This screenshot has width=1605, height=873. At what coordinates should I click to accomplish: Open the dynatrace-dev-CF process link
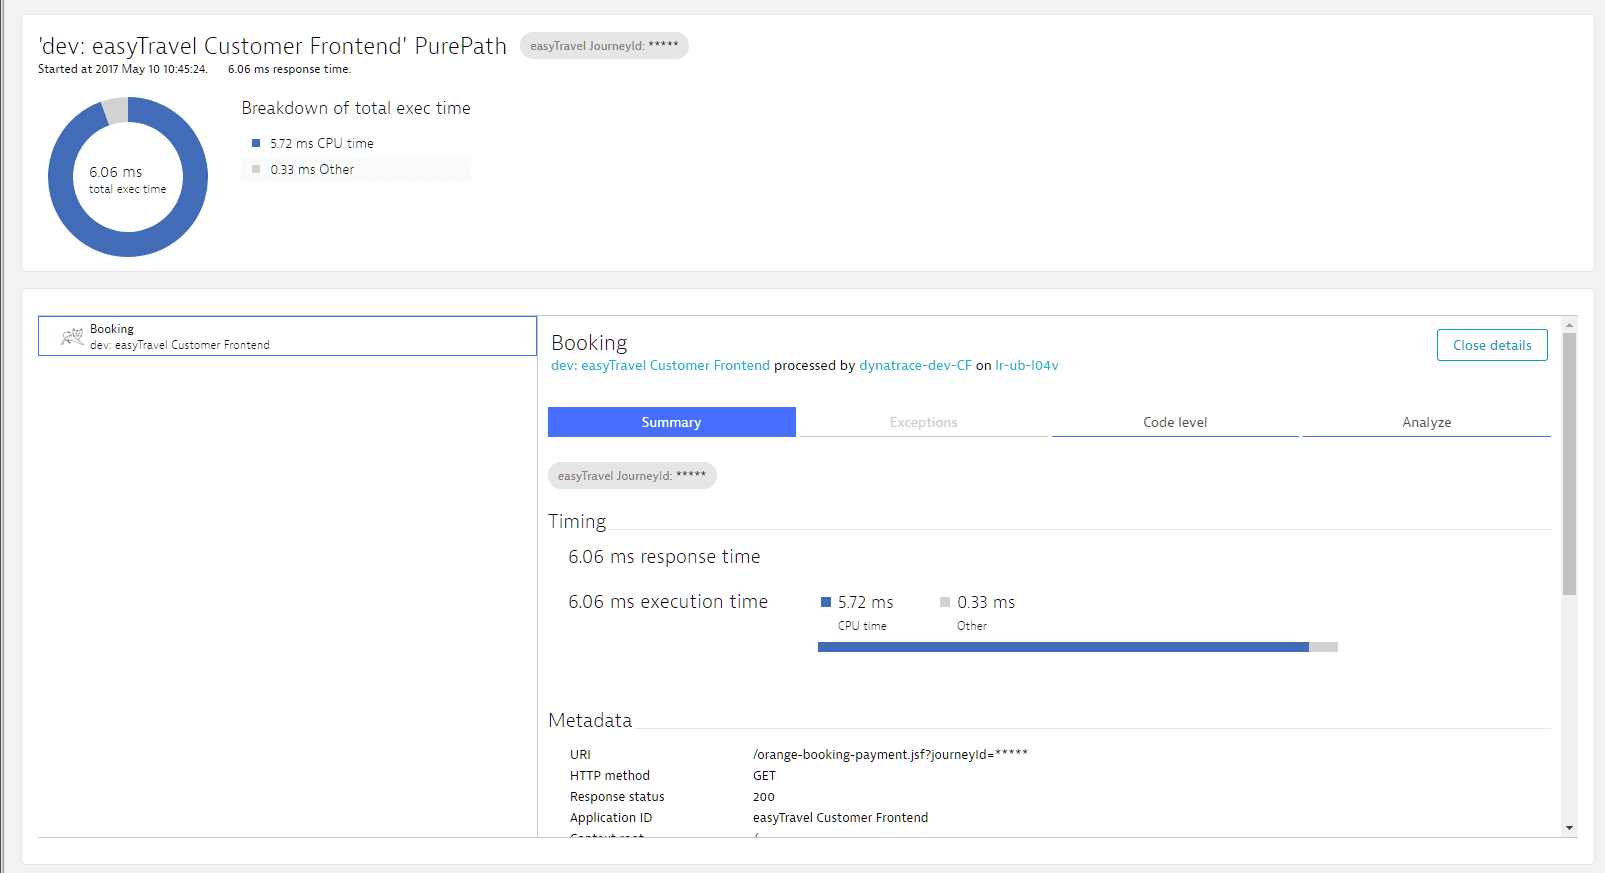915,366
